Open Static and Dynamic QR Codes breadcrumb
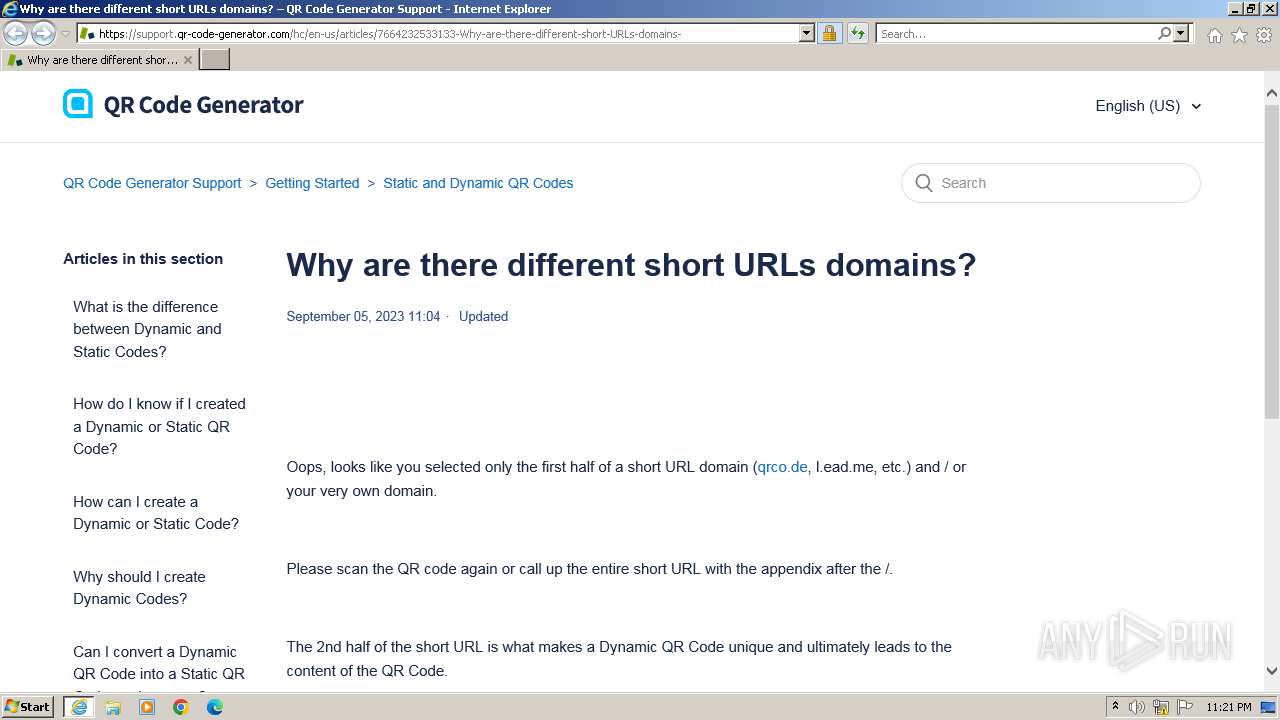Viewport: 1280px width, 720px height. click(x=478, y=183)
